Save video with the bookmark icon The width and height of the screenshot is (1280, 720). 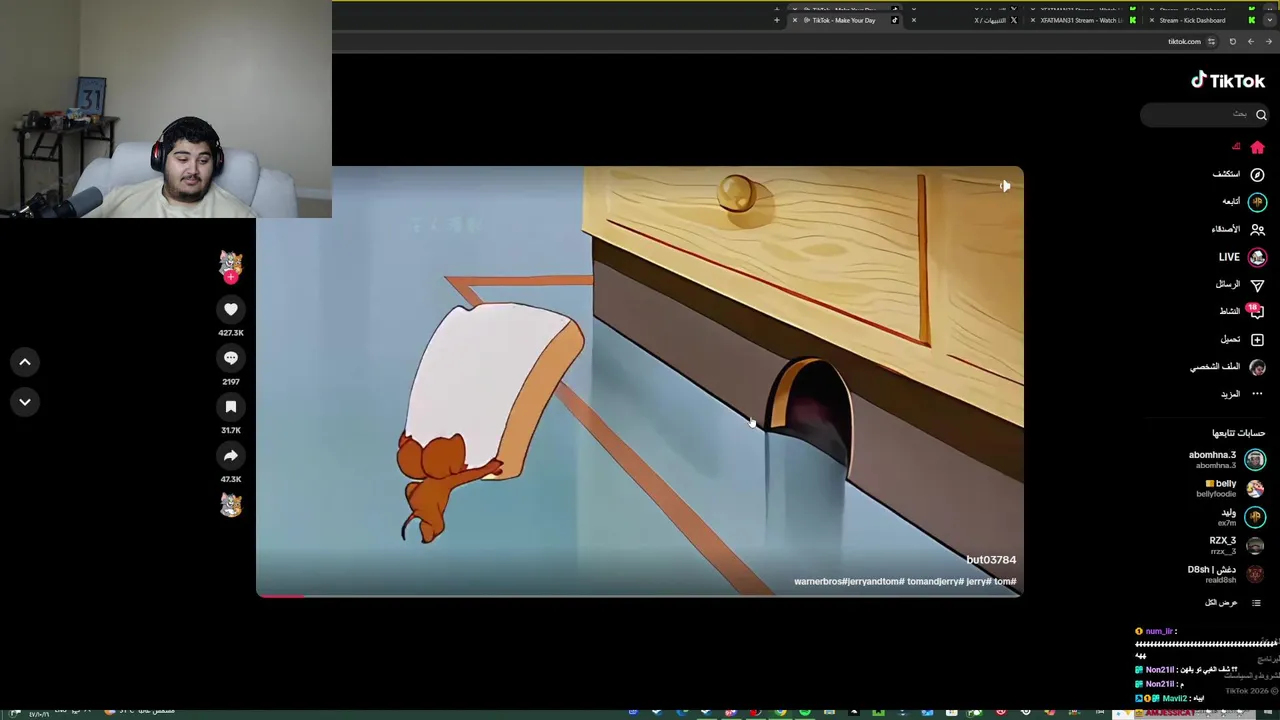click(231, 407)
